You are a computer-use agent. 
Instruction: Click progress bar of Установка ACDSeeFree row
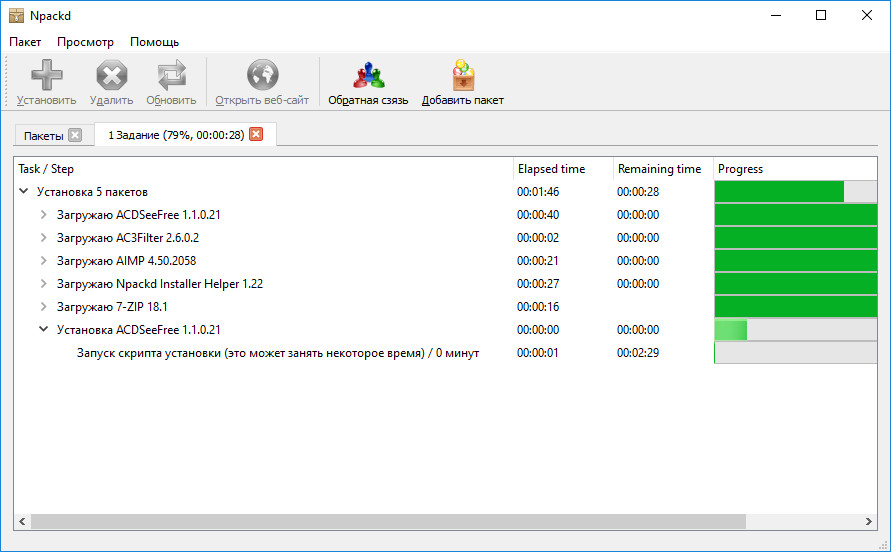(796, 330)
